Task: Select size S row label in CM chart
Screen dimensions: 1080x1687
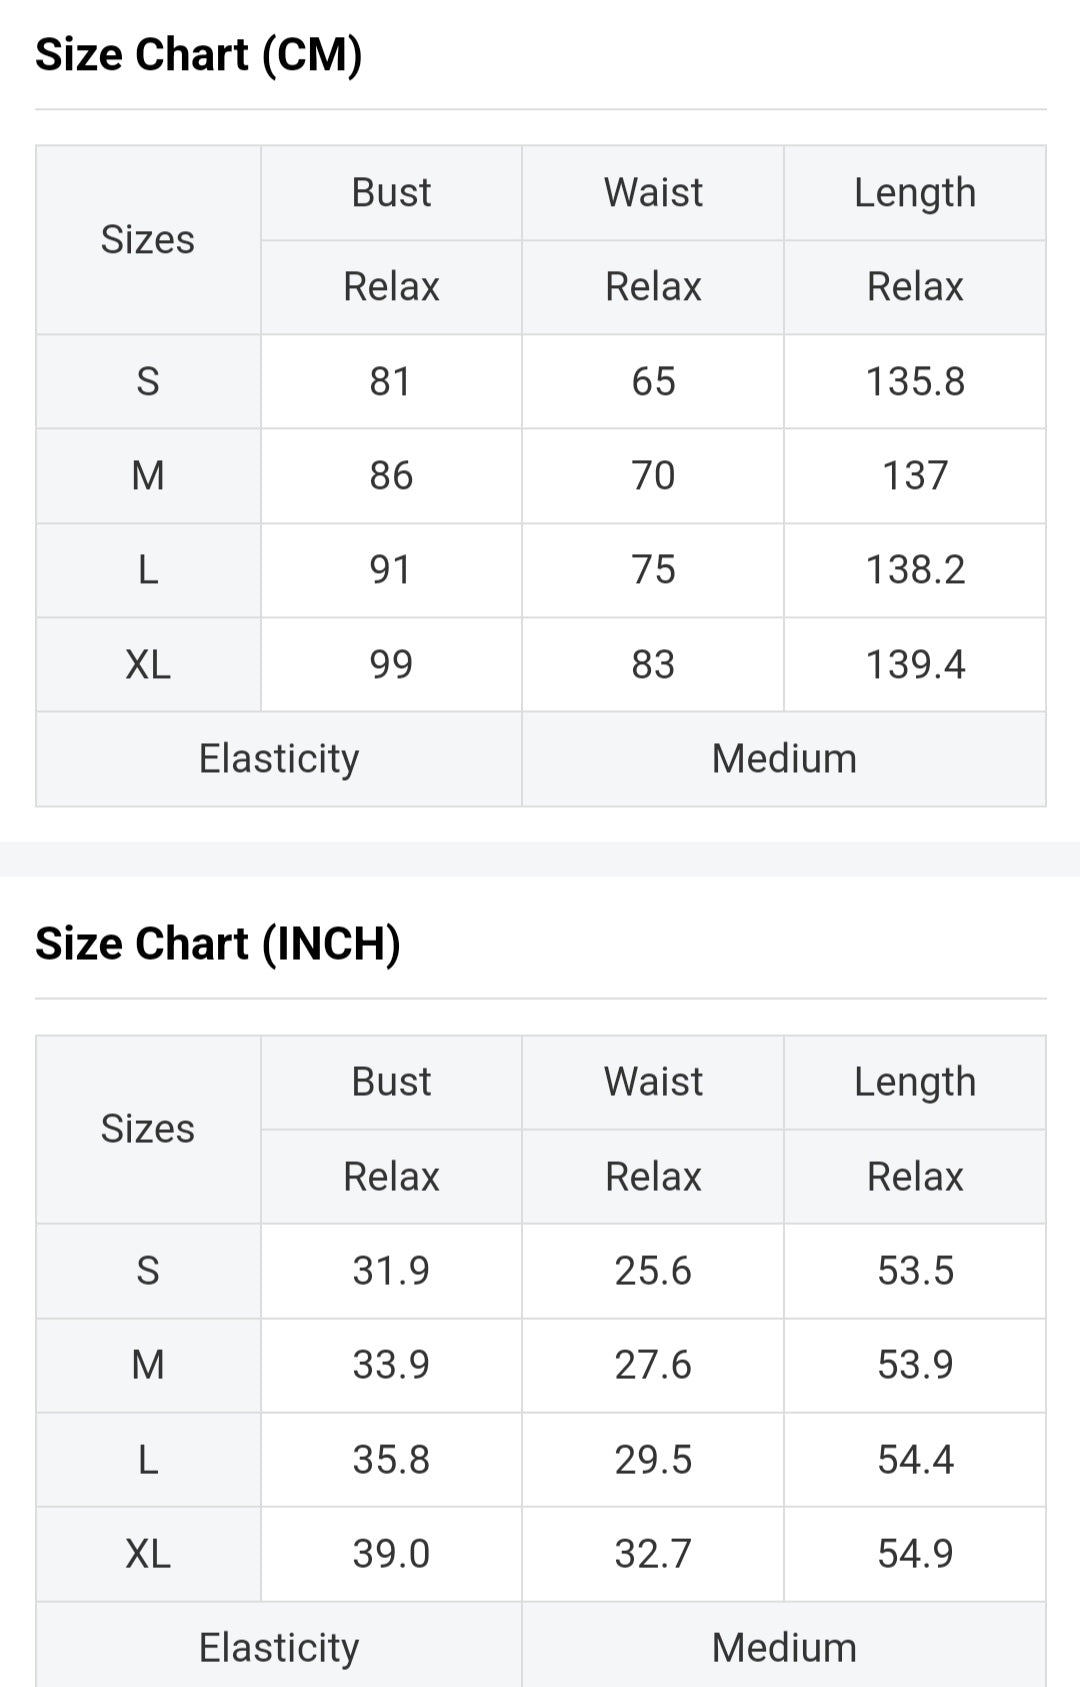Action: coord(148,381)
